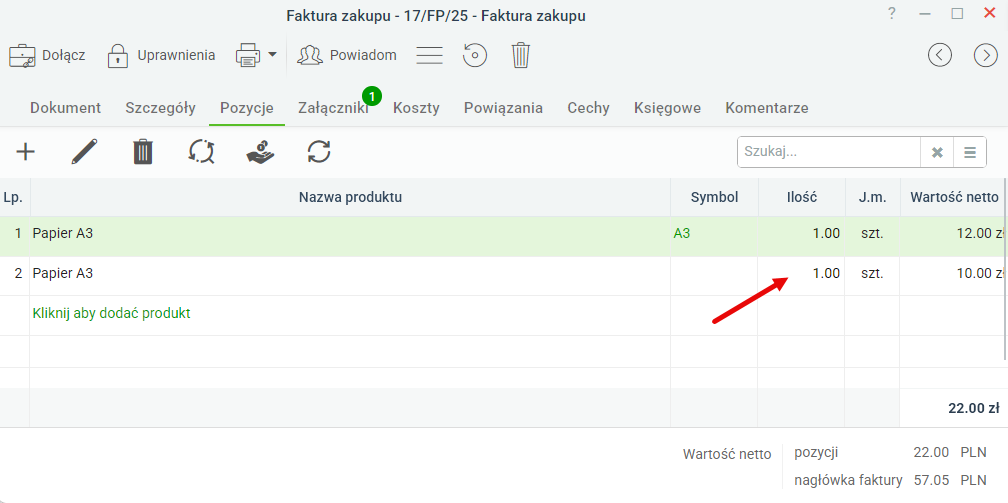Delete position with the positions trash icon
Viewport: 1008px width, 503px height.
tap(143, 152)
